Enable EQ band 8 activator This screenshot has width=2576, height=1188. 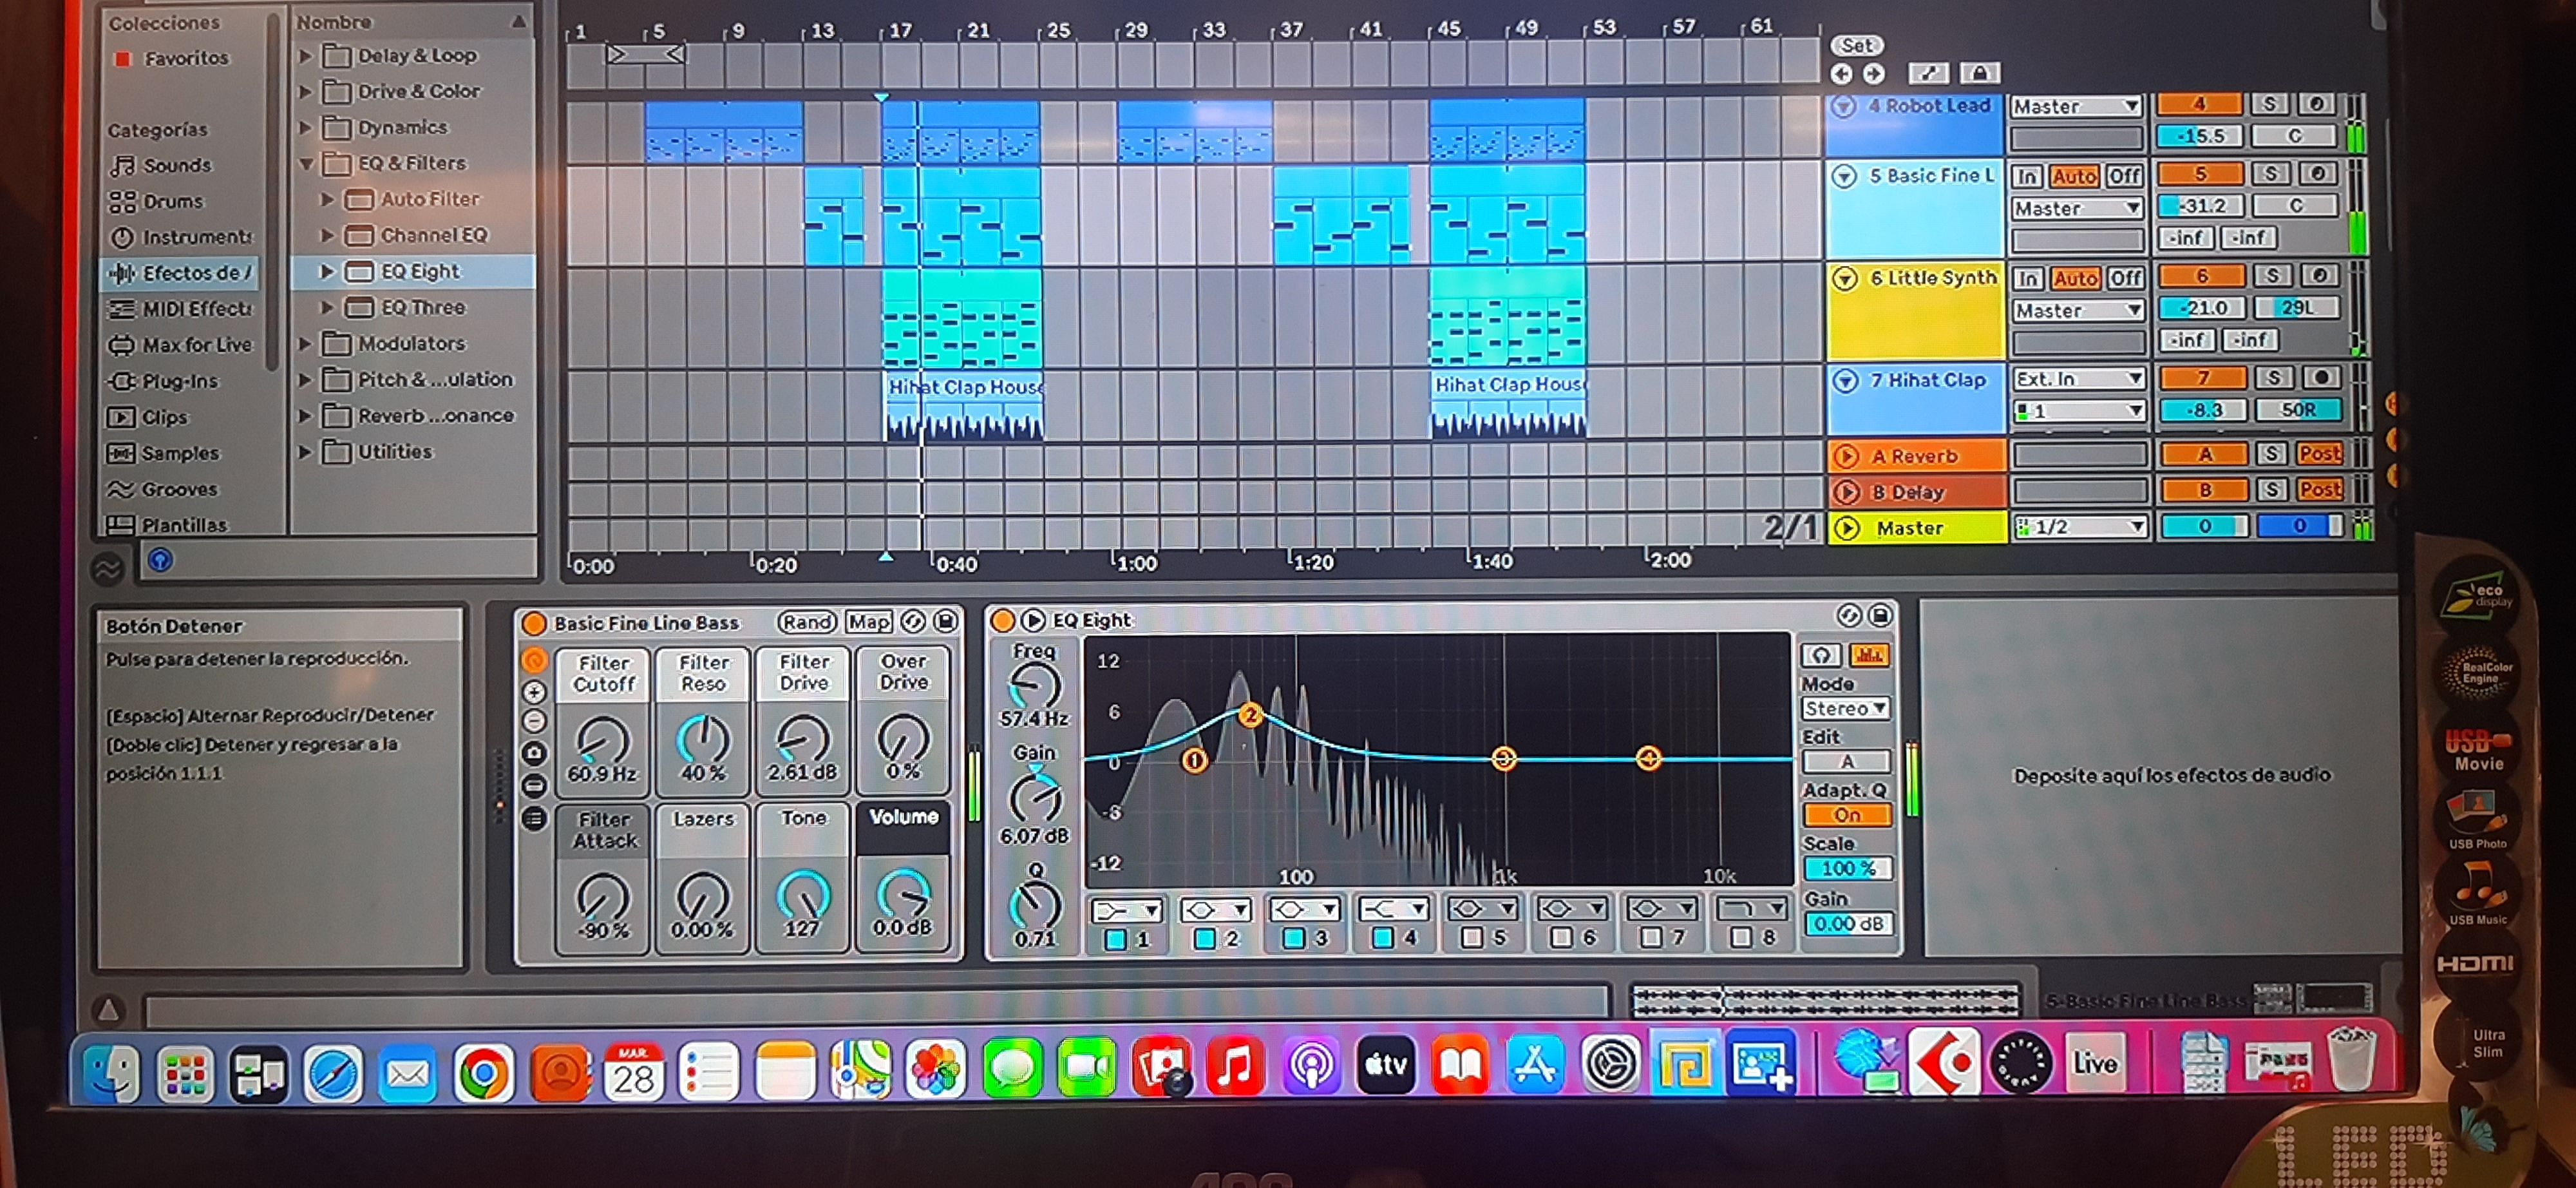tap(1741, 938)
